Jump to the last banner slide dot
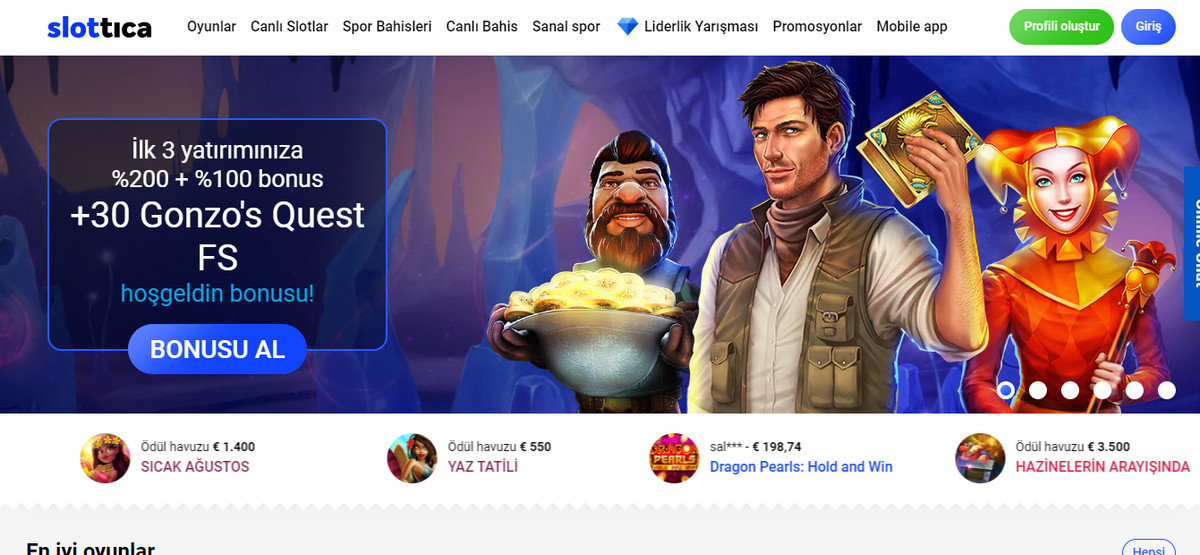The width and height of the screenshot is (1200, 555). click(x=1166, y=390)
